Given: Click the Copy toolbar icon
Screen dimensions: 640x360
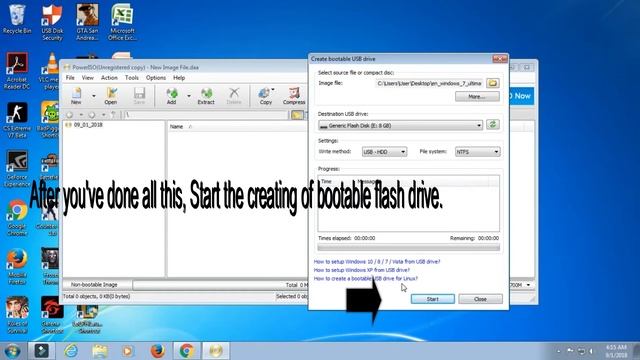Looking at the screenshot, I should coord(266,96).
